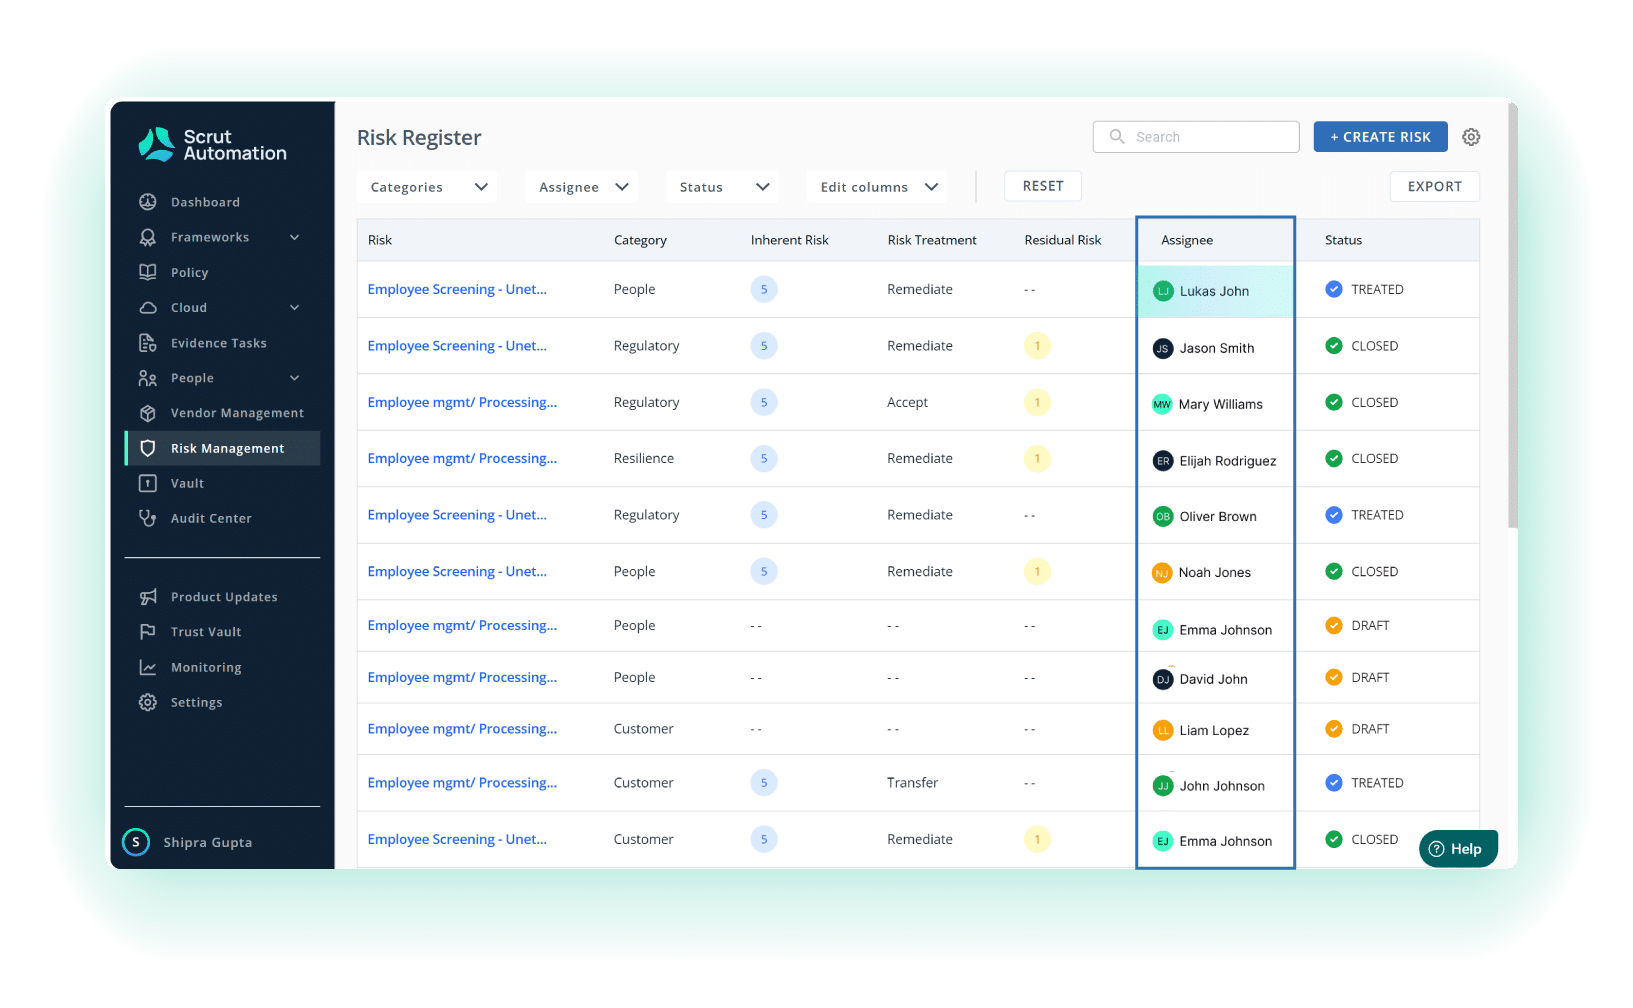Open the Edit columns dropdown
Screen dimensions: 1633x1008
point(877,187)
